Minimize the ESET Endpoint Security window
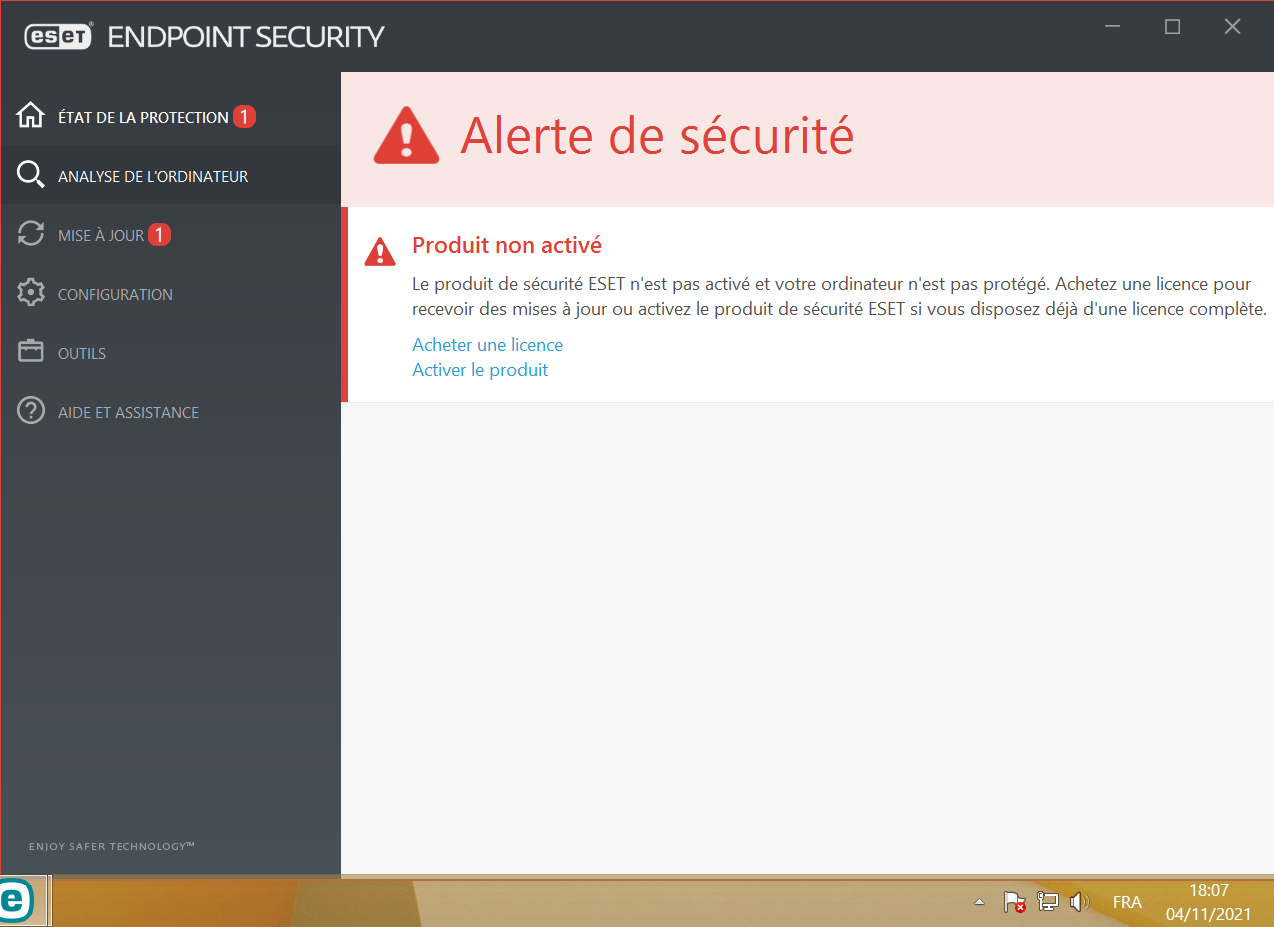The image size is (1274, 927). click(1114, 28)
